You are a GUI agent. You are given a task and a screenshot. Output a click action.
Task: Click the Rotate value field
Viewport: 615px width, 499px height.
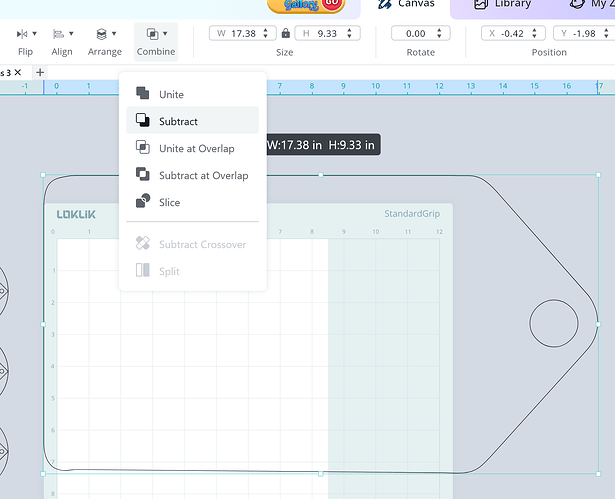[x=415, y=33]
